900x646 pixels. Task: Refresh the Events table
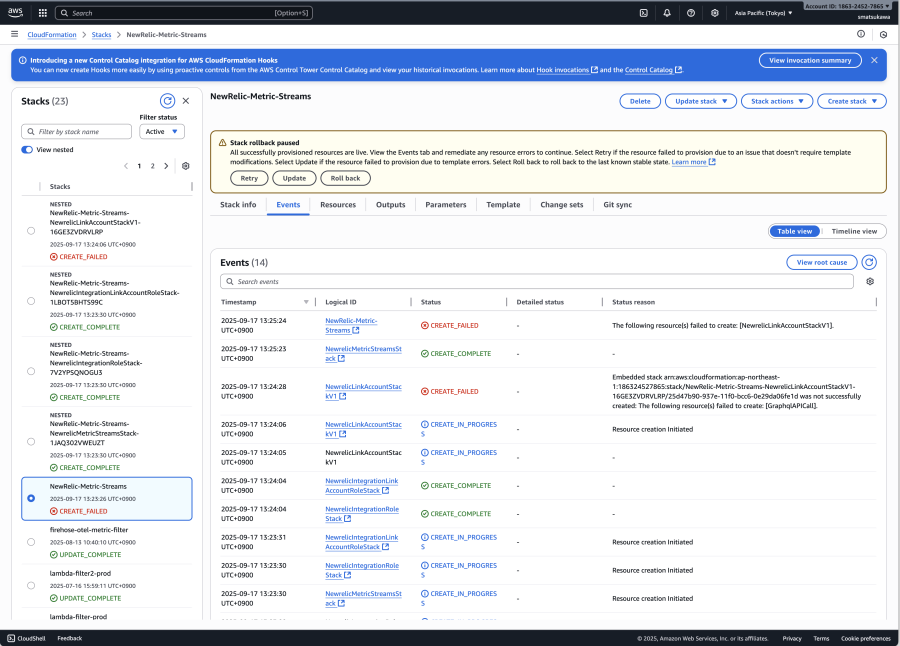869,262
